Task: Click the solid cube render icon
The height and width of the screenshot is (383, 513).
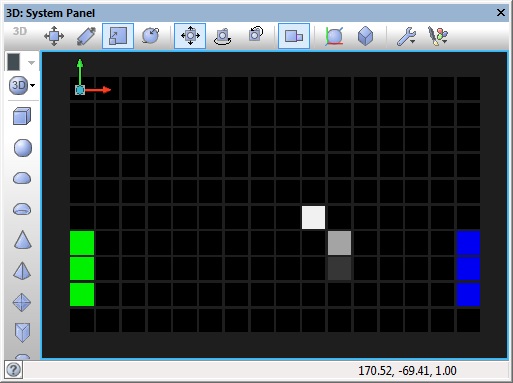Action: (365, 36)
